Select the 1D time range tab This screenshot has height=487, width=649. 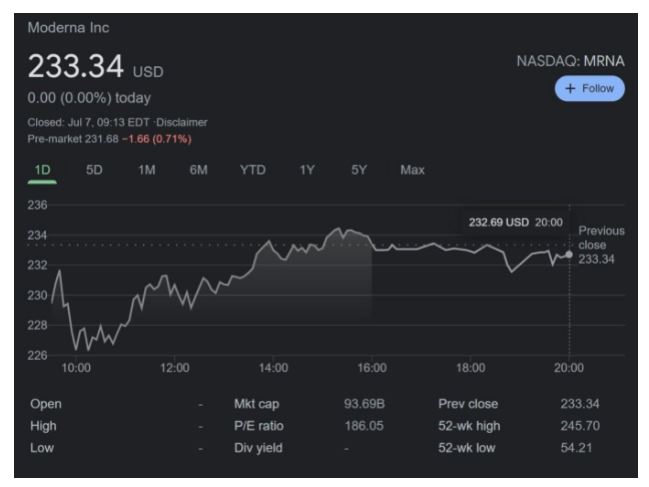42,170
